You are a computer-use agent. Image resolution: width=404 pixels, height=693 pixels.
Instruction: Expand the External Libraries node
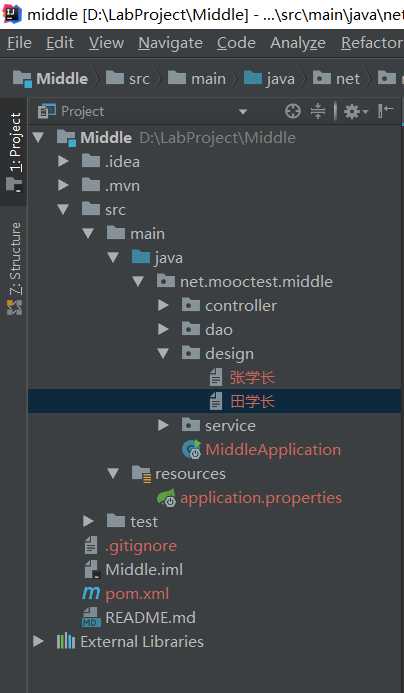[x=38, y=641]
